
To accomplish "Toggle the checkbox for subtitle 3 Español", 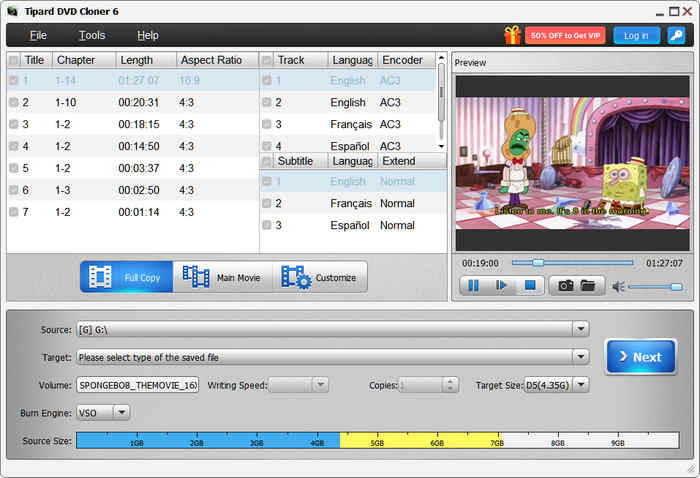I will click(267, 225).
